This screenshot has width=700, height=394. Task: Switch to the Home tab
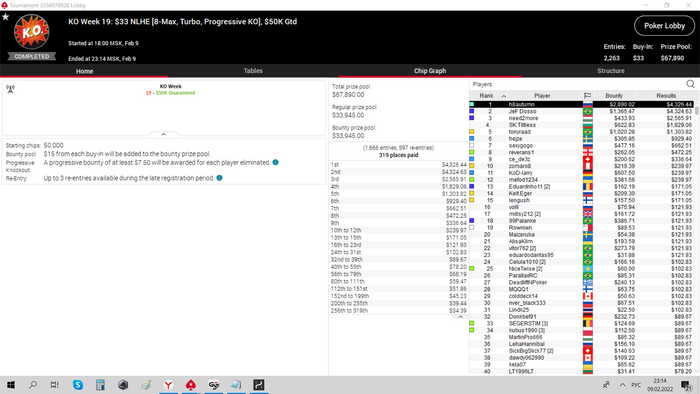tap(84, 71)
